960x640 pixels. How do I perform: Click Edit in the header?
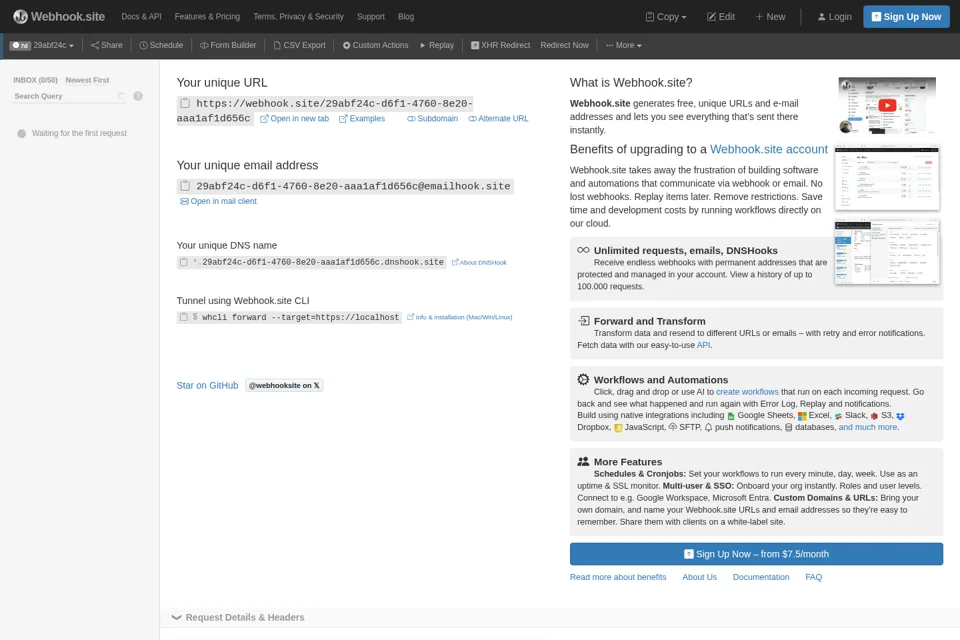(721, 17)
